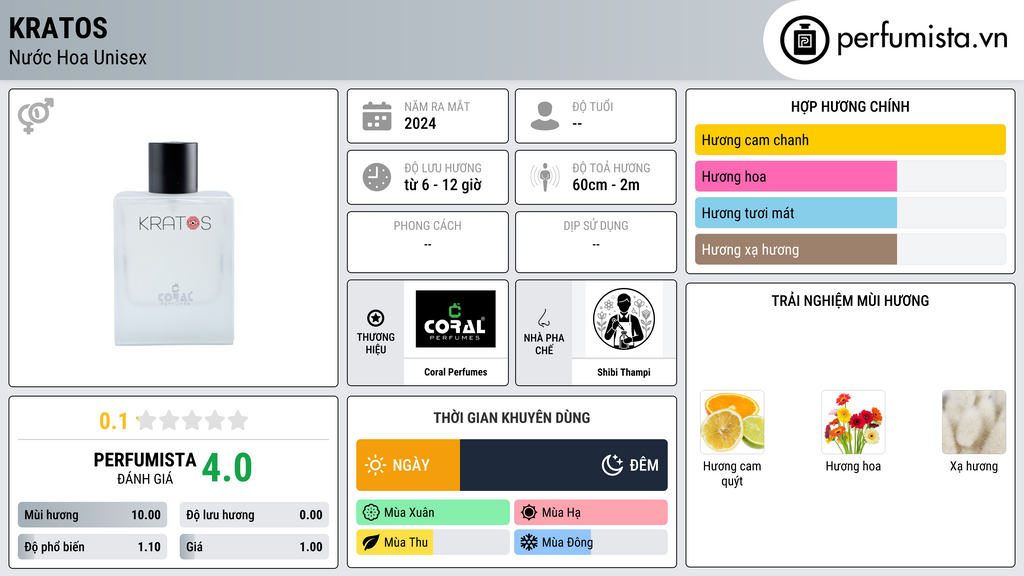Click the unisex gender symbol icon
Viewport: 1024px width, 576px height.
[x=35, y=116]
